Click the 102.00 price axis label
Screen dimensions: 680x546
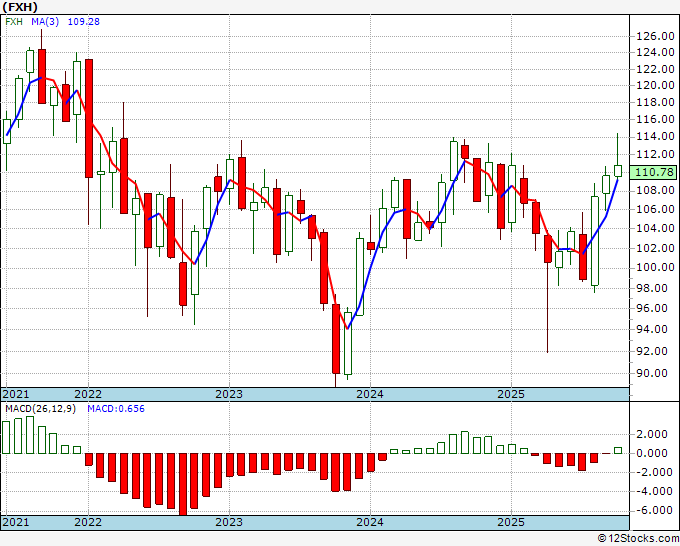(655, 248)
